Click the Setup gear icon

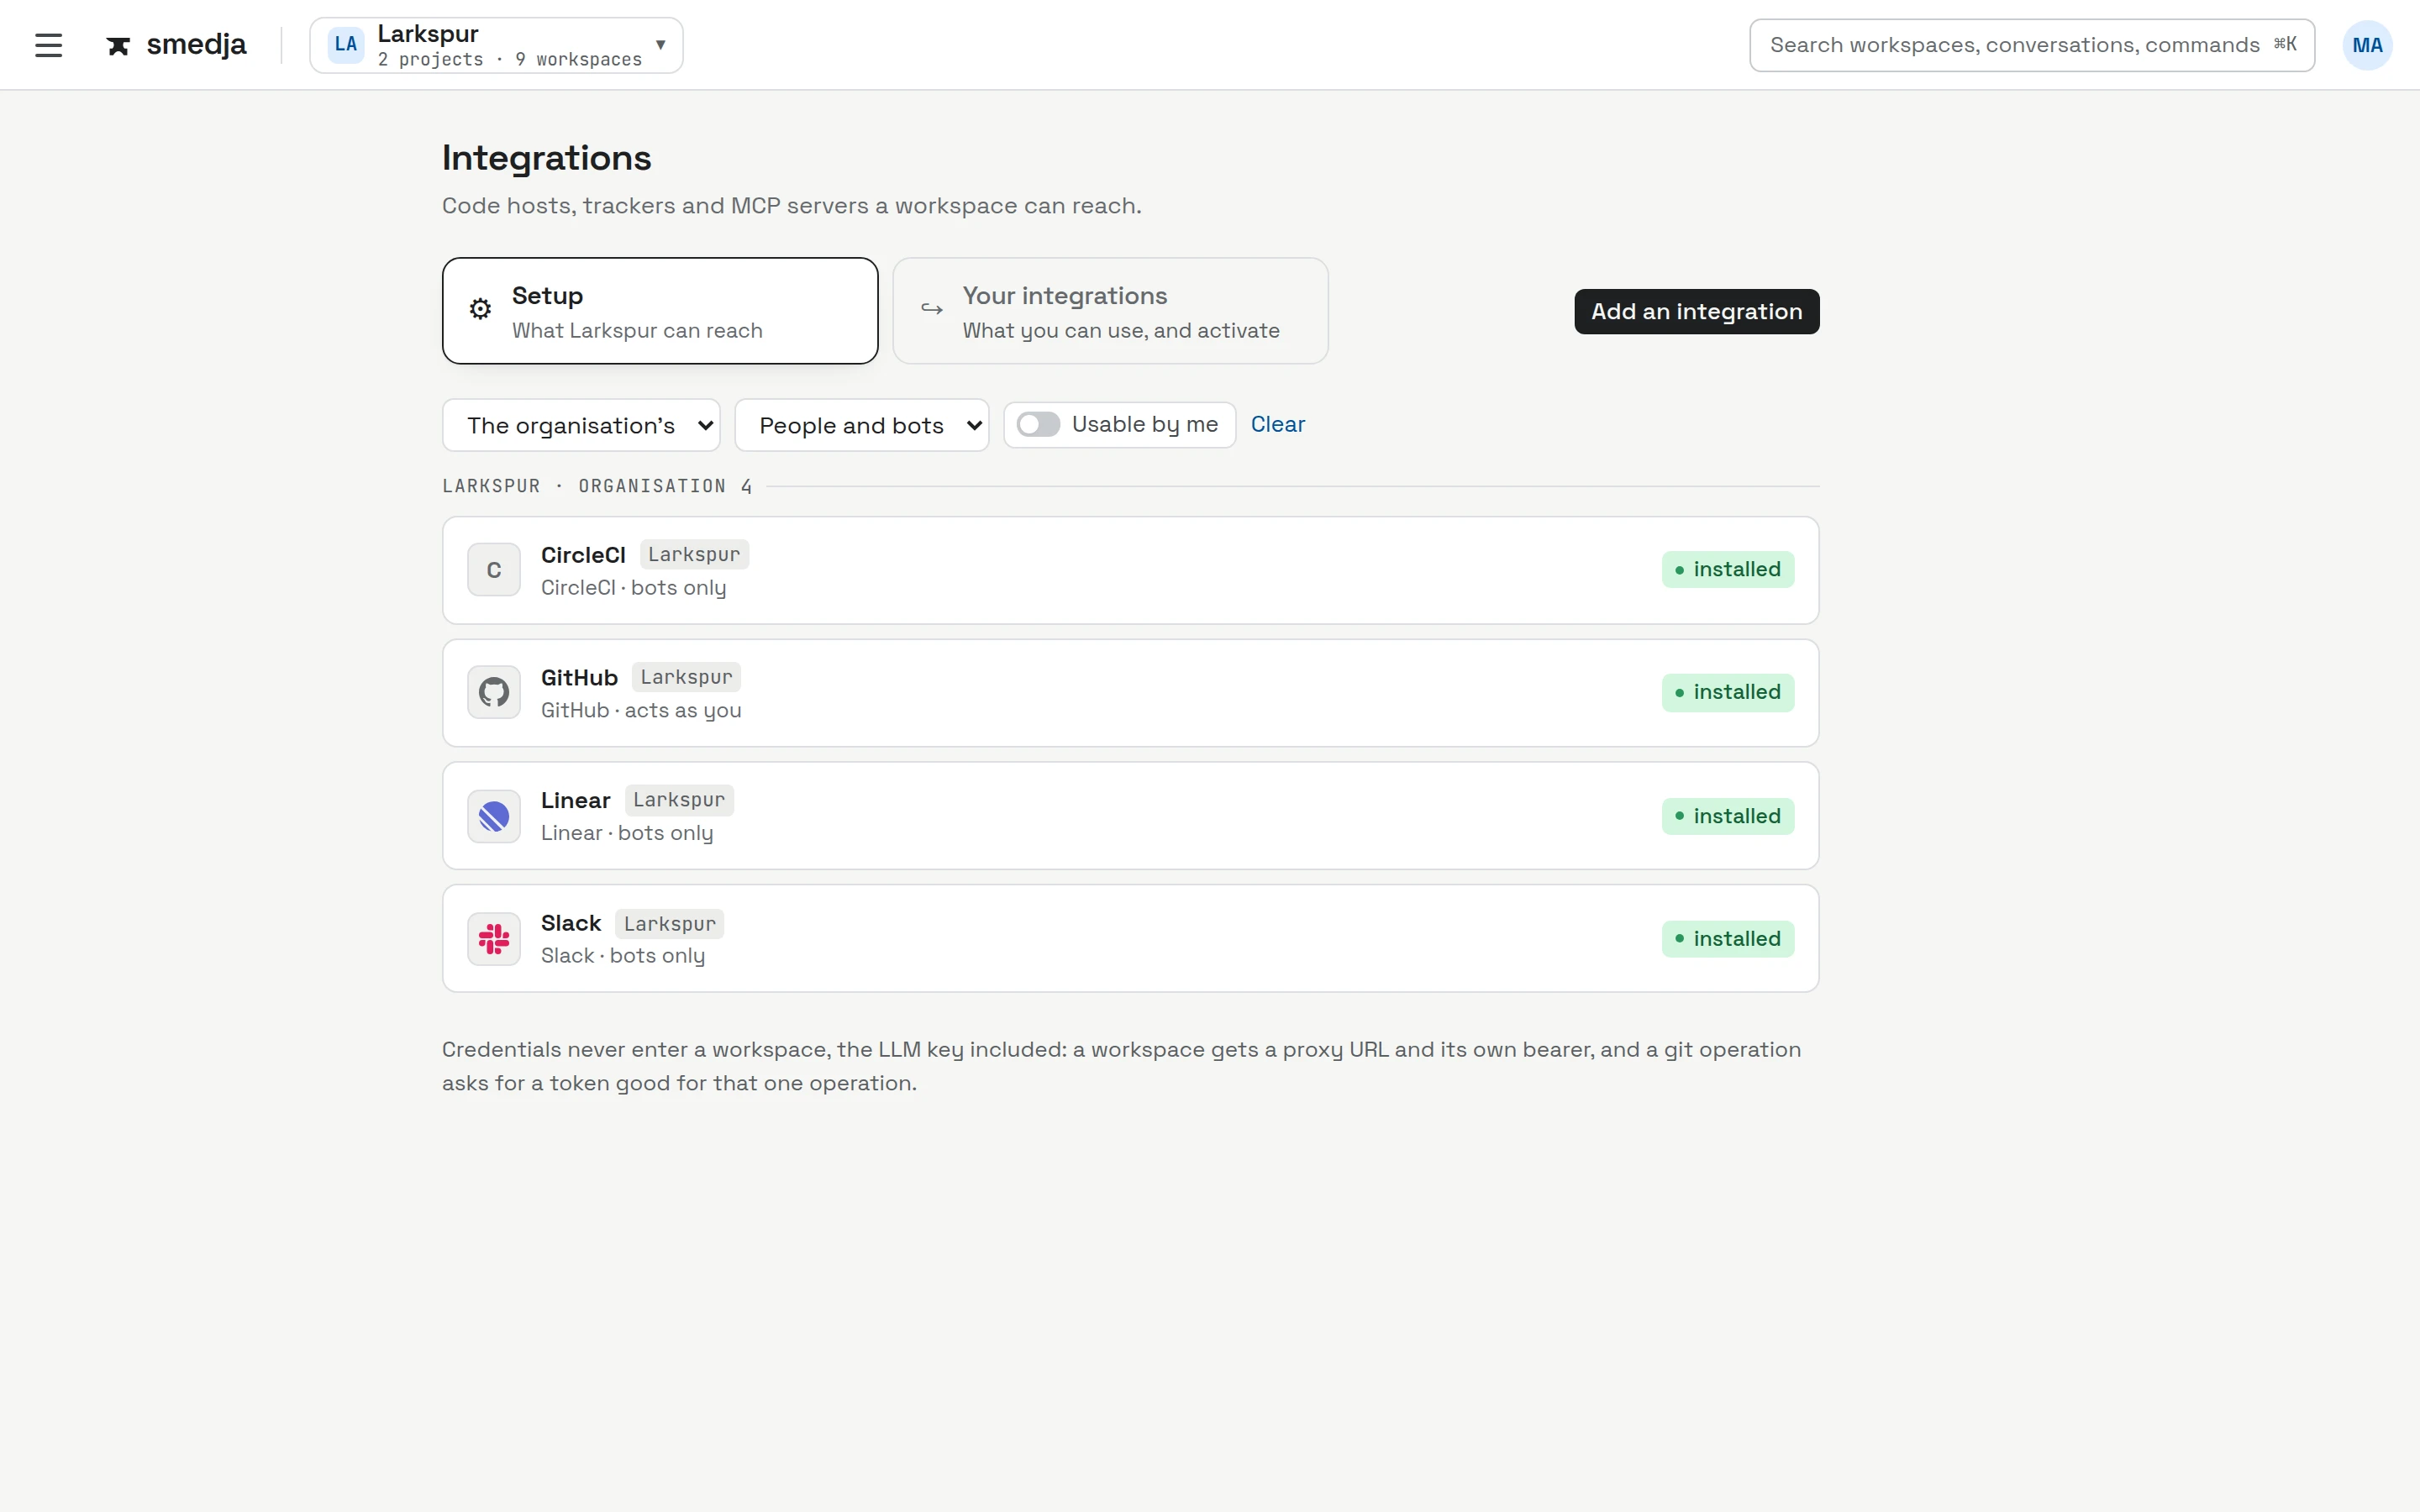tap(480, 309)
